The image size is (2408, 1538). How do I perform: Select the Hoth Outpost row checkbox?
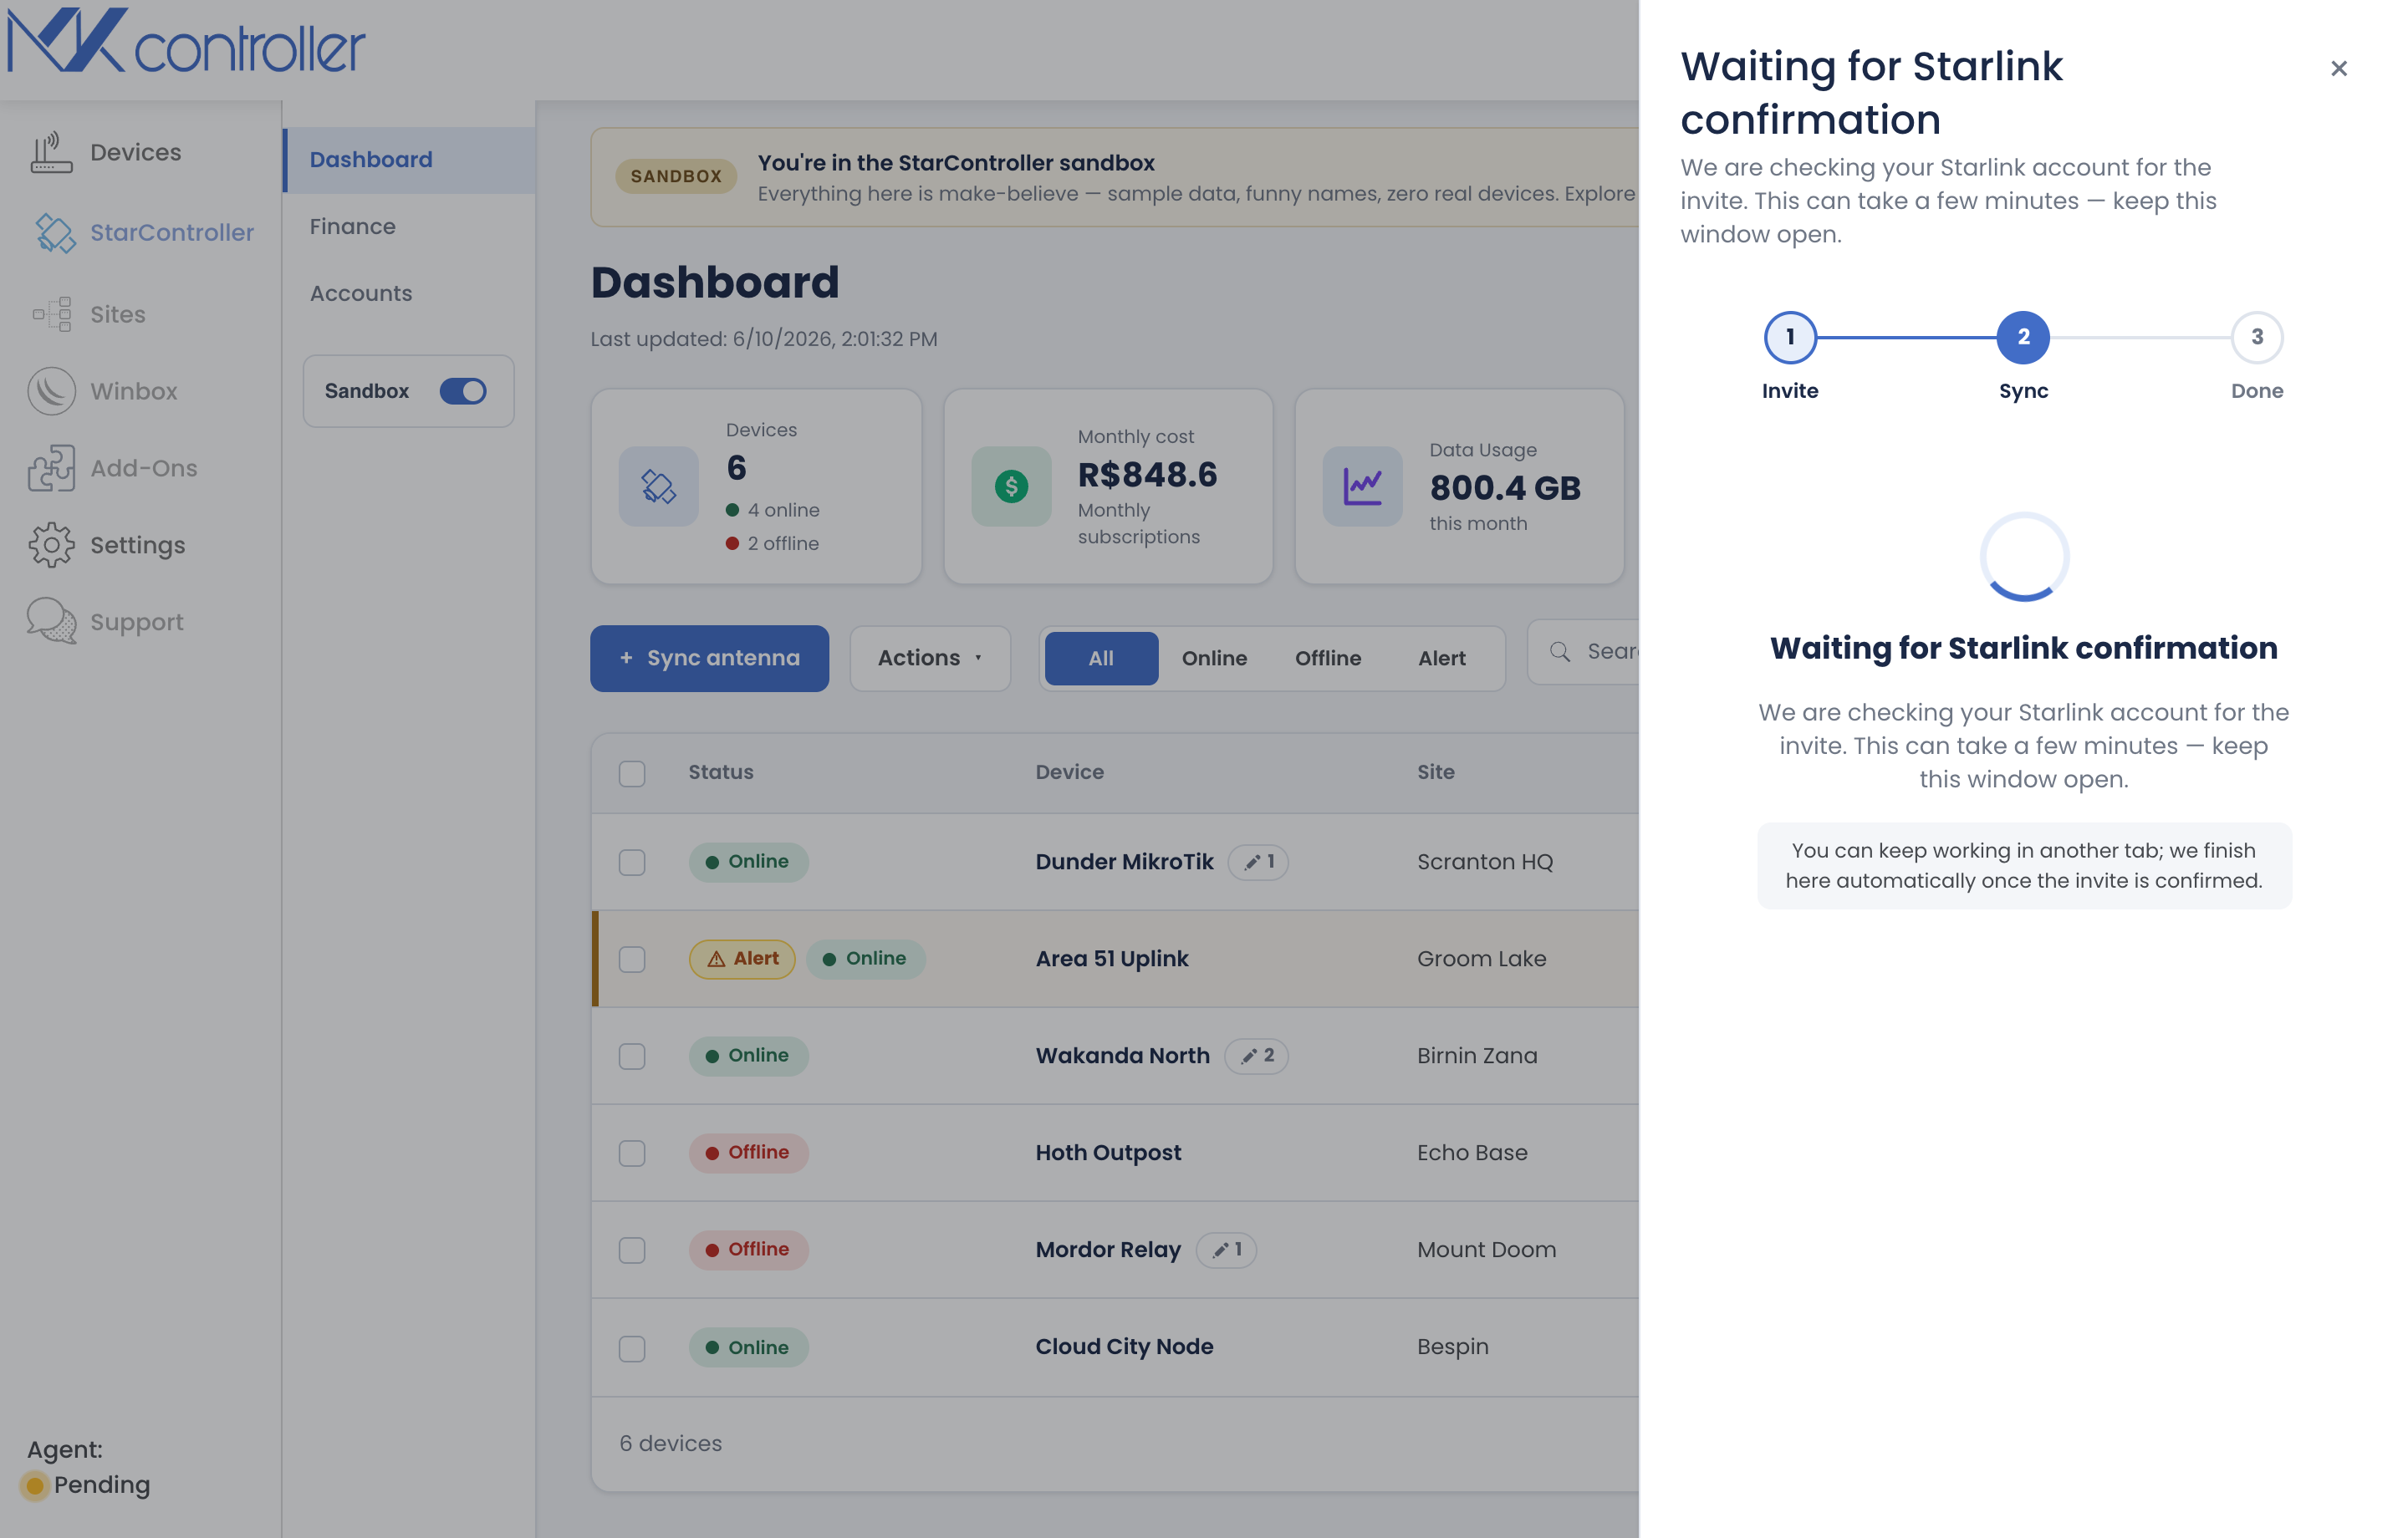click(x=632, y=1153)
